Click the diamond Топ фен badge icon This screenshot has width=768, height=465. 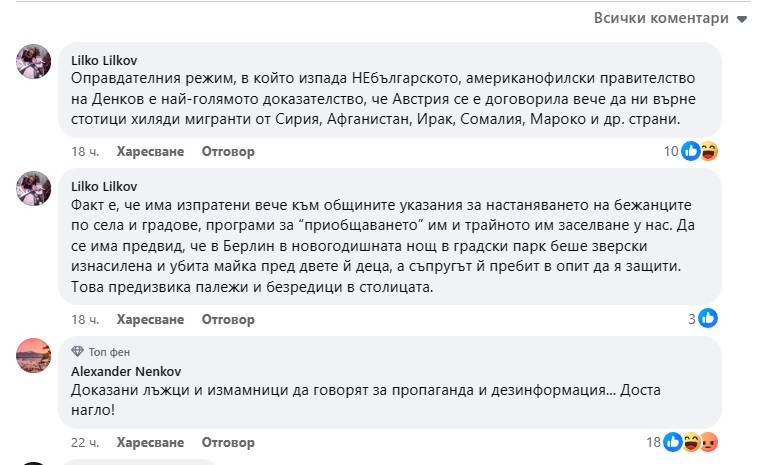click(x=77, y=352)
